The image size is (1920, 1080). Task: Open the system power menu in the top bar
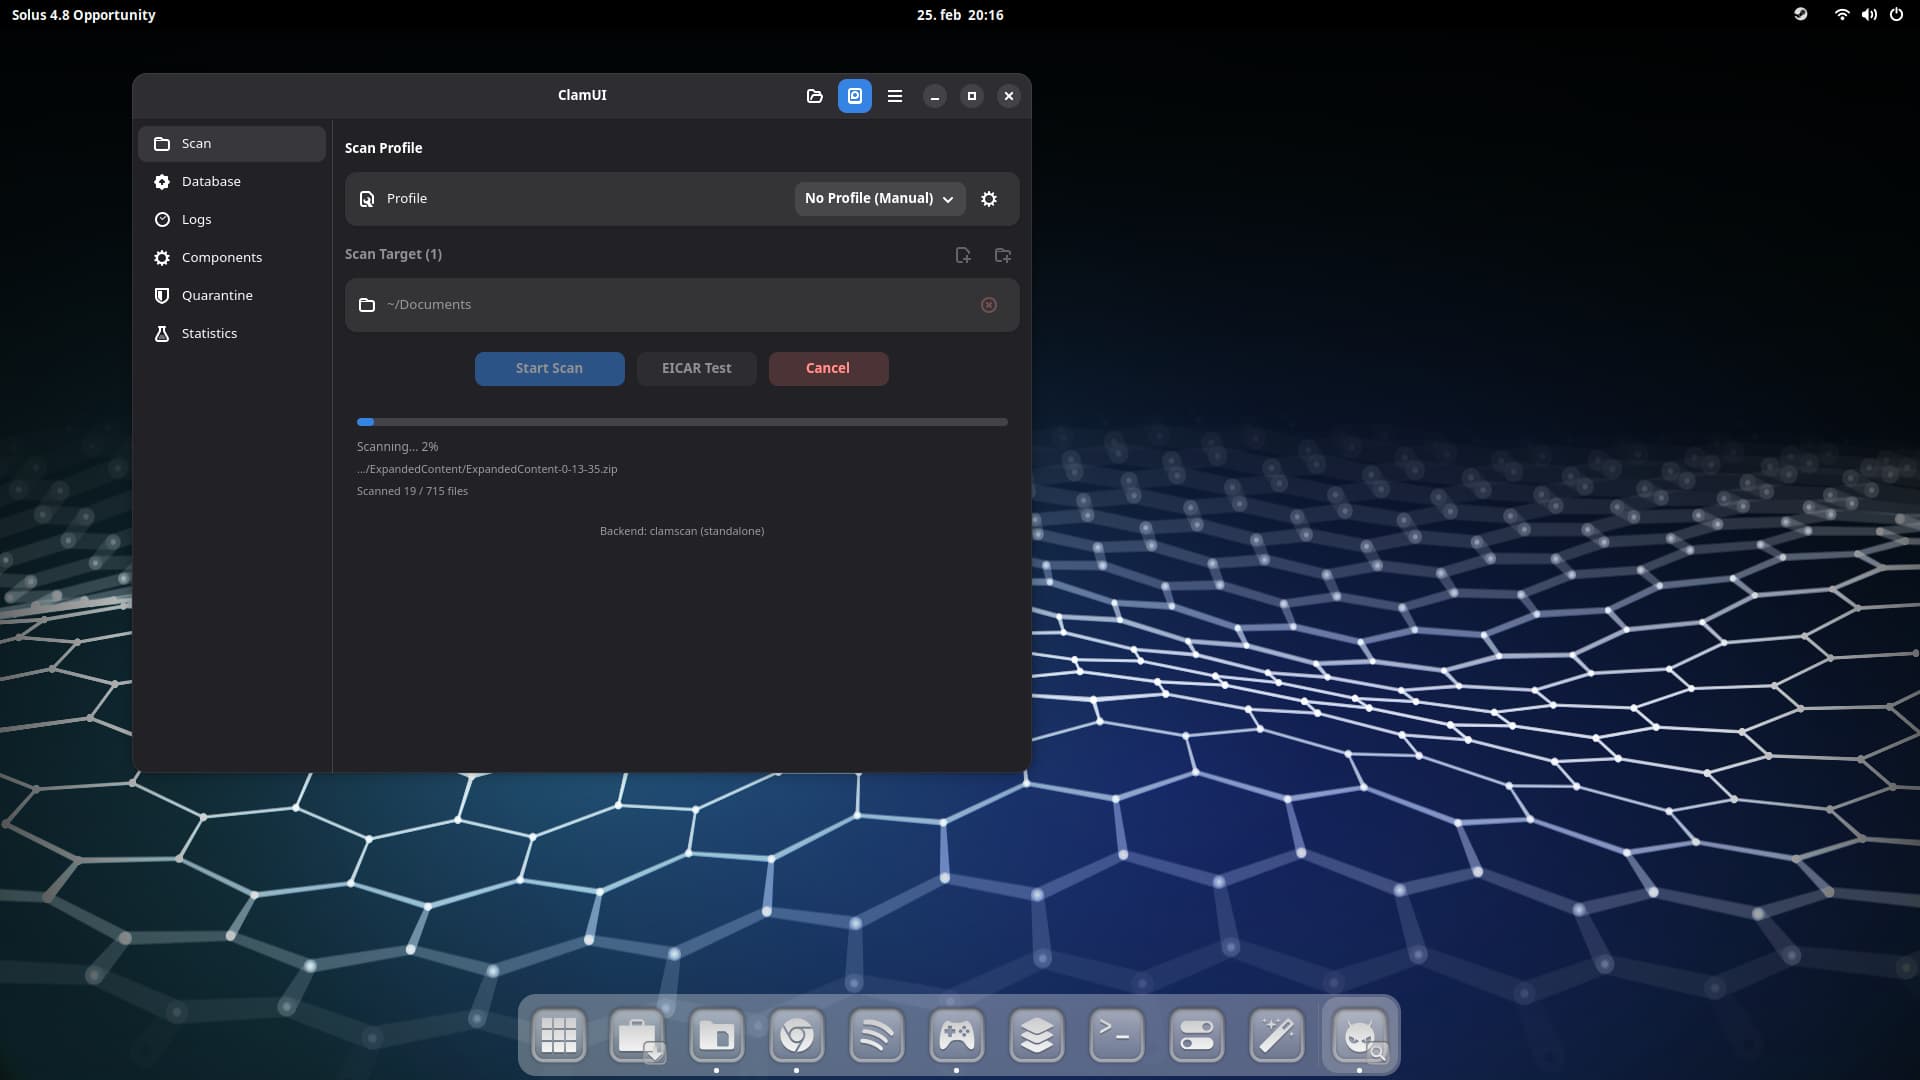pos(1896,15)
